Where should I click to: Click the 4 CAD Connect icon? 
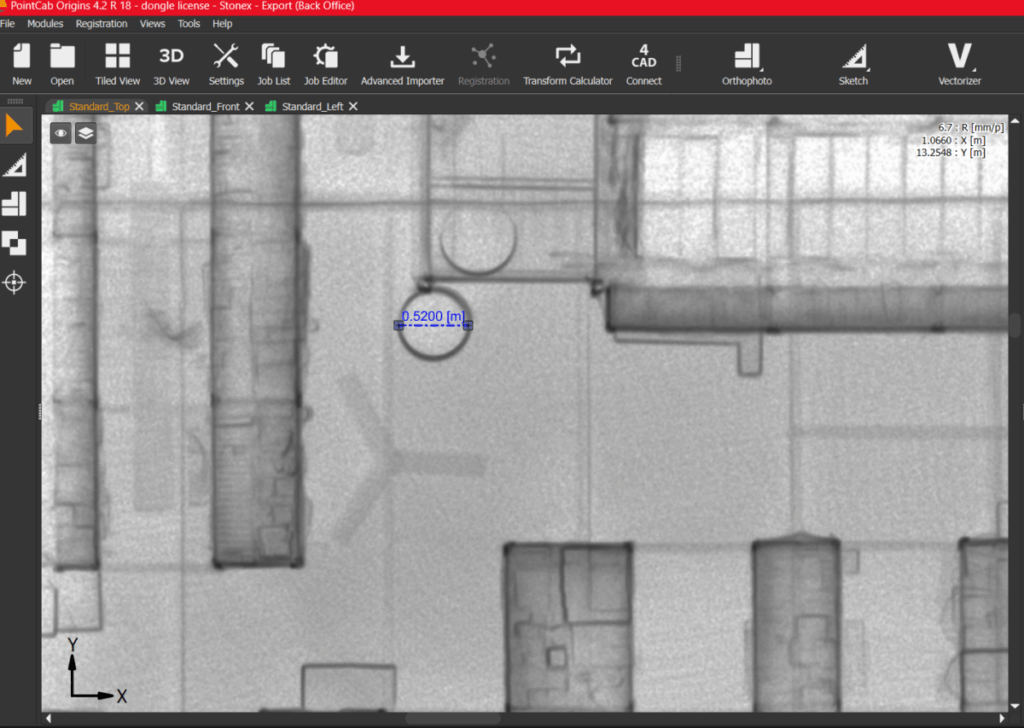644,64
